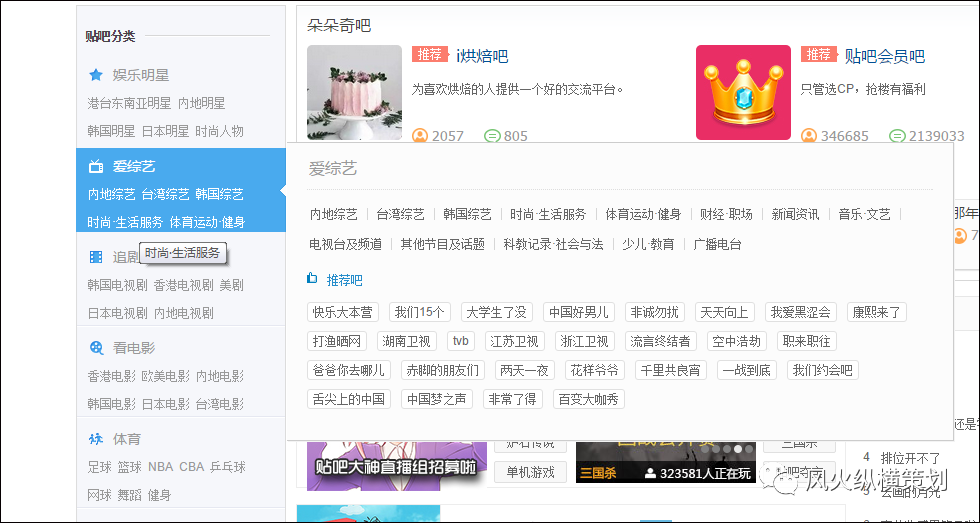Open 台湾综艺 in the blue sidebar section
980x523 pixels.
[x=166, y=194]
